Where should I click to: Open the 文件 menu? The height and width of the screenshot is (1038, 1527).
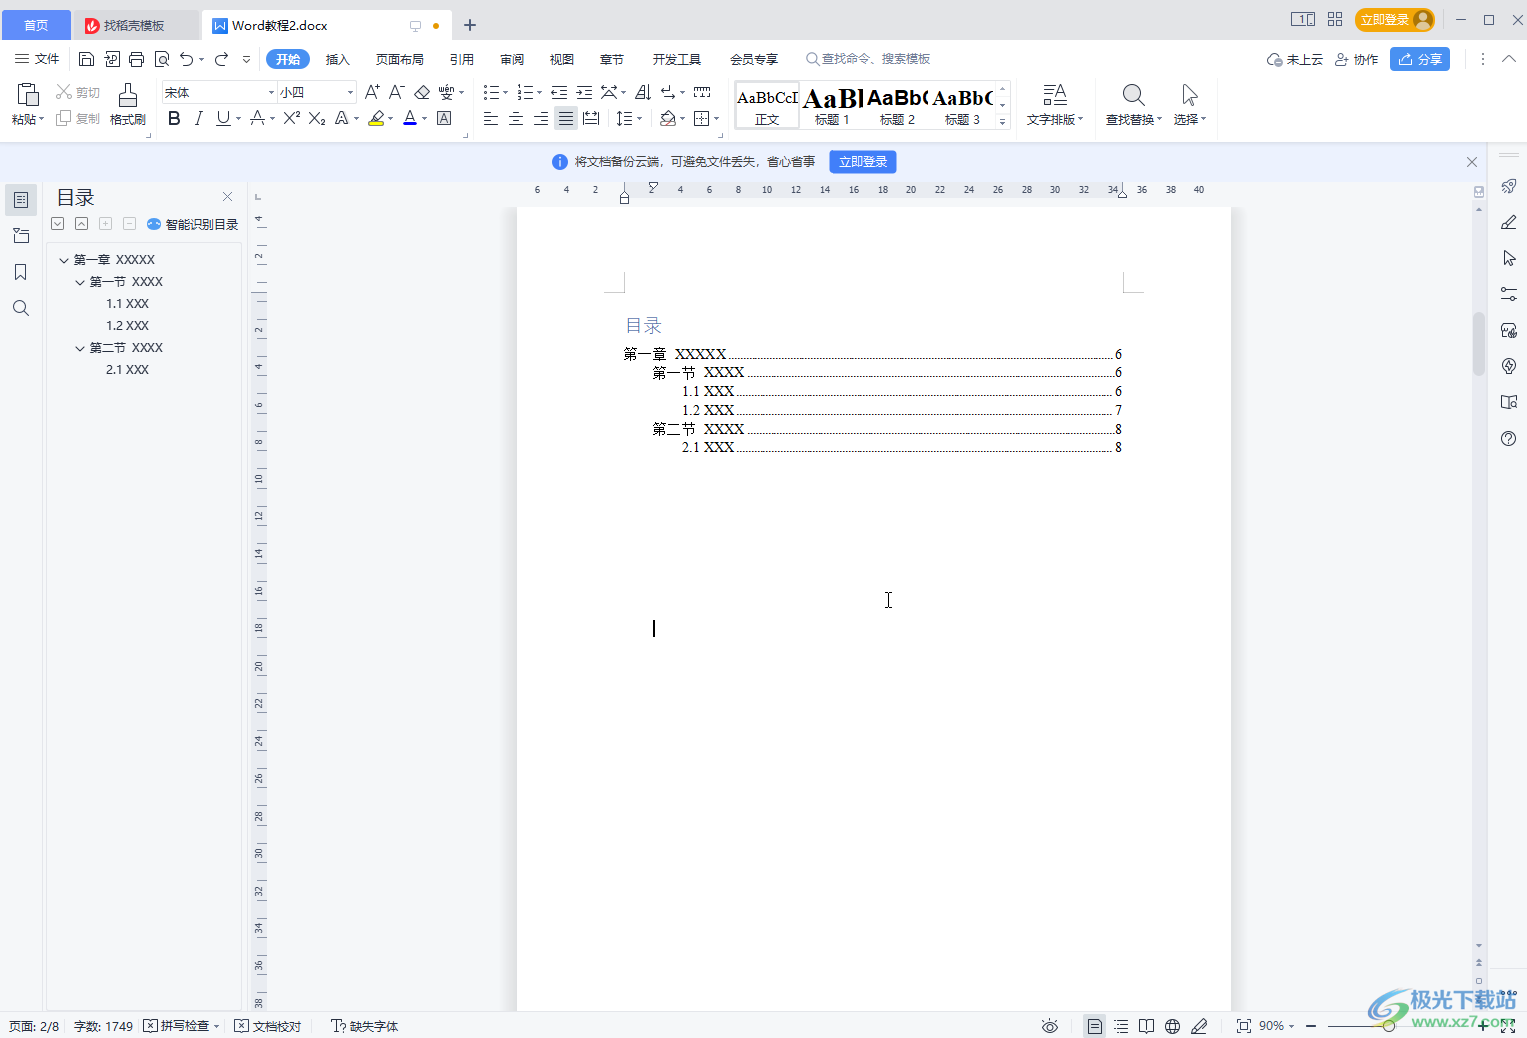[x=37, y=59]
